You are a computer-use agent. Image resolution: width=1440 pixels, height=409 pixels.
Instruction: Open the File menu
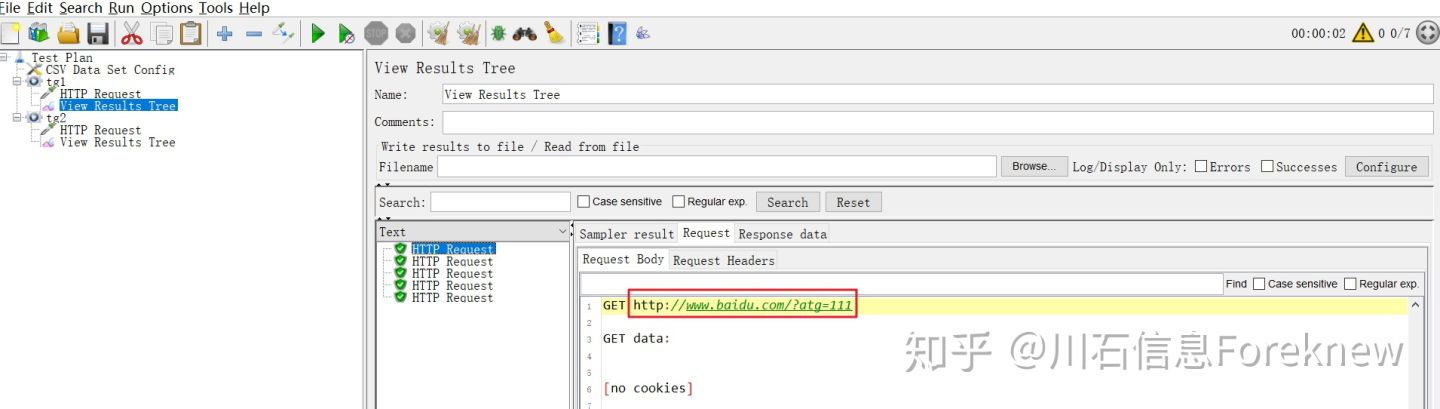click(10, 8)
